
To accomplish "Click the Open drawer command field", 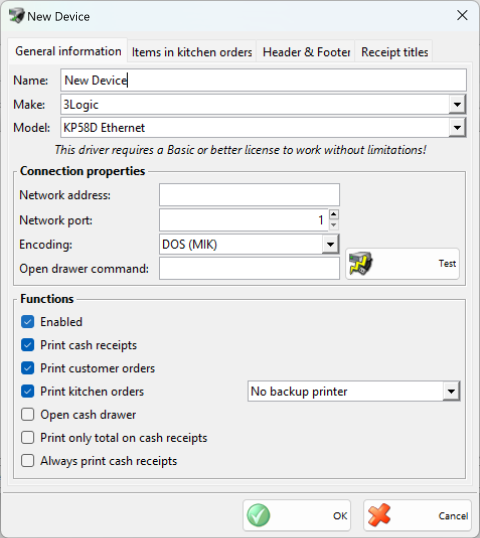I will 249,268.
